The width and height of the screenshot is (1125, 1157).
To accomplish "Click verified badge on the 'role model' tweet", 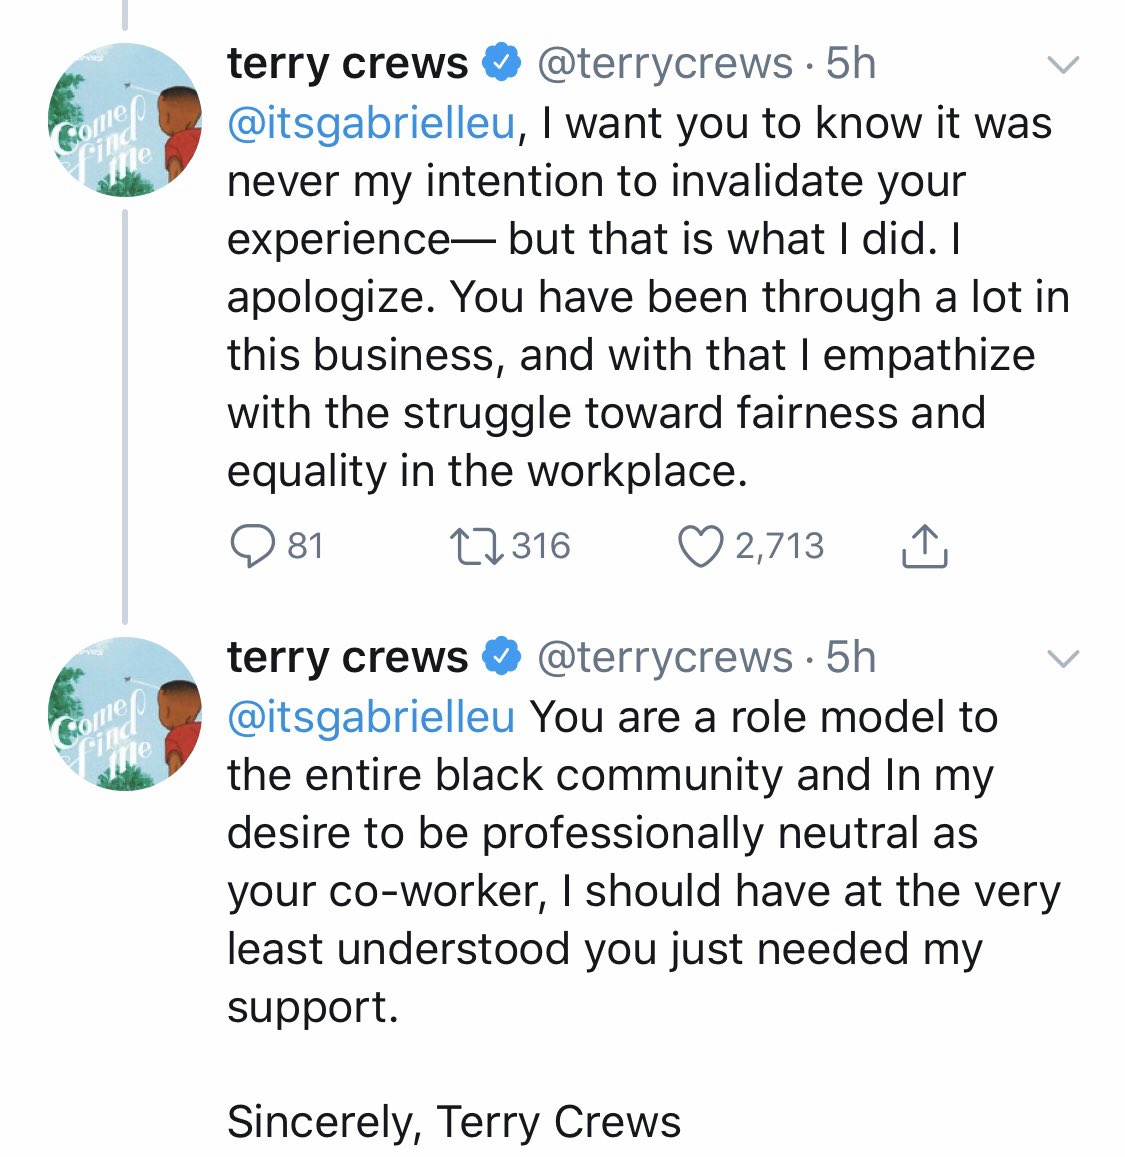I will click(502, 657).
